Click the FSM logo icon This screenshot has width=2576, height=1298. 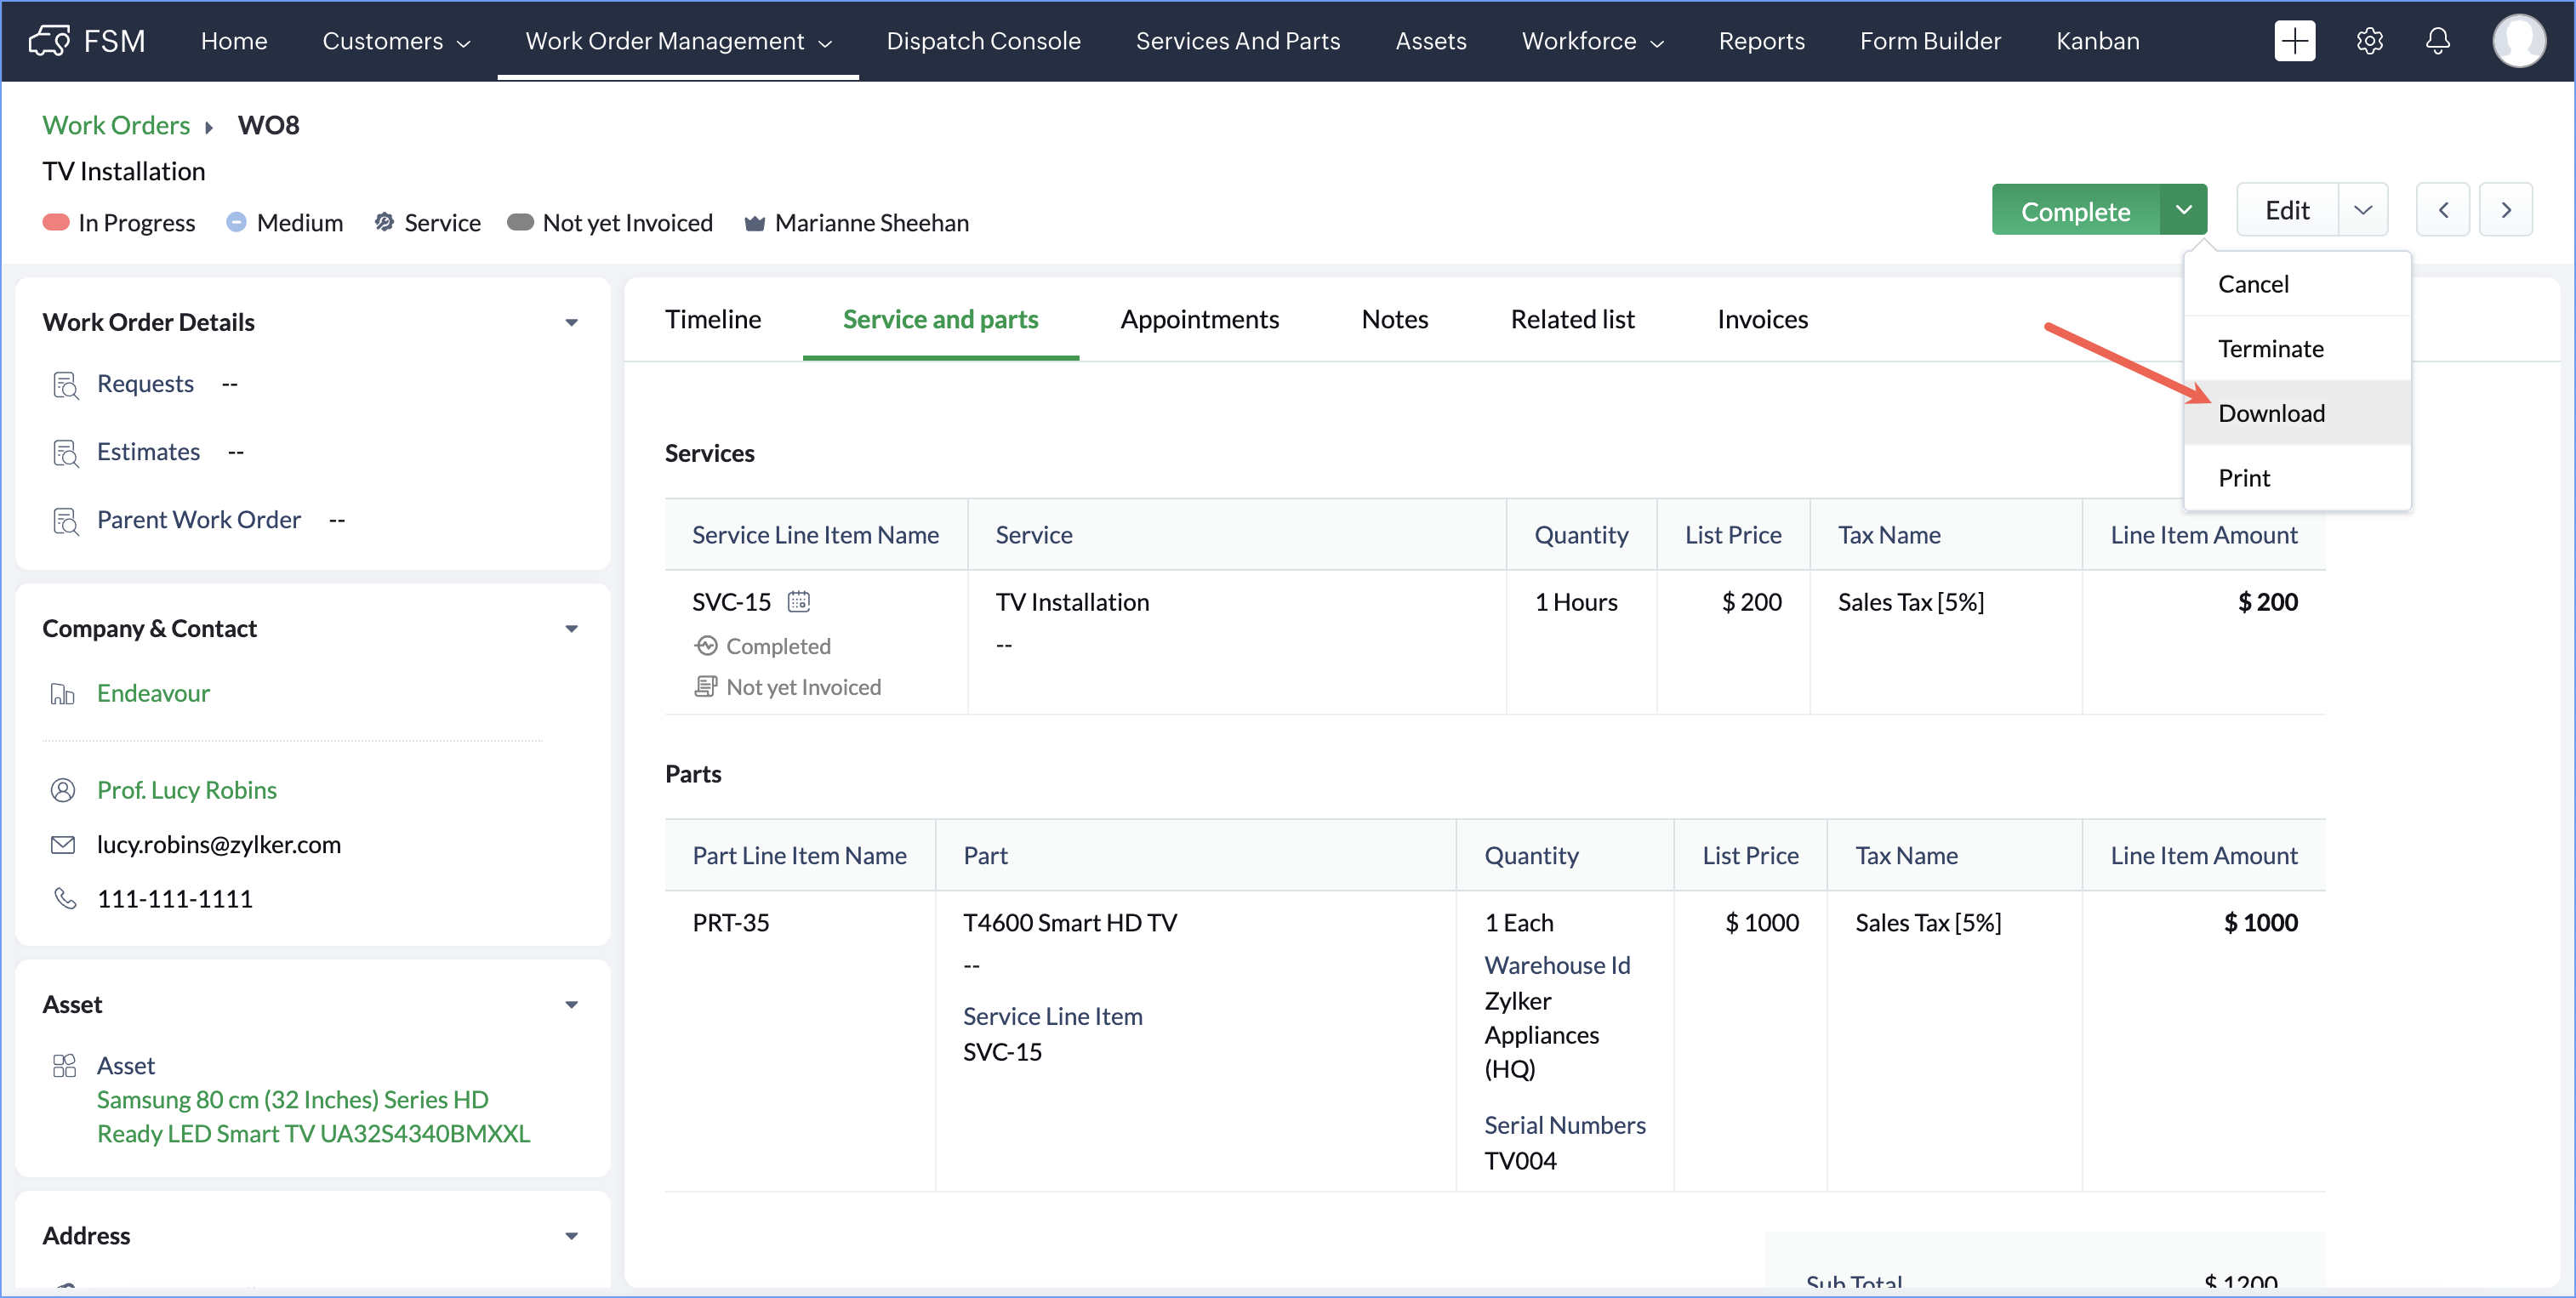pos(49,41)
